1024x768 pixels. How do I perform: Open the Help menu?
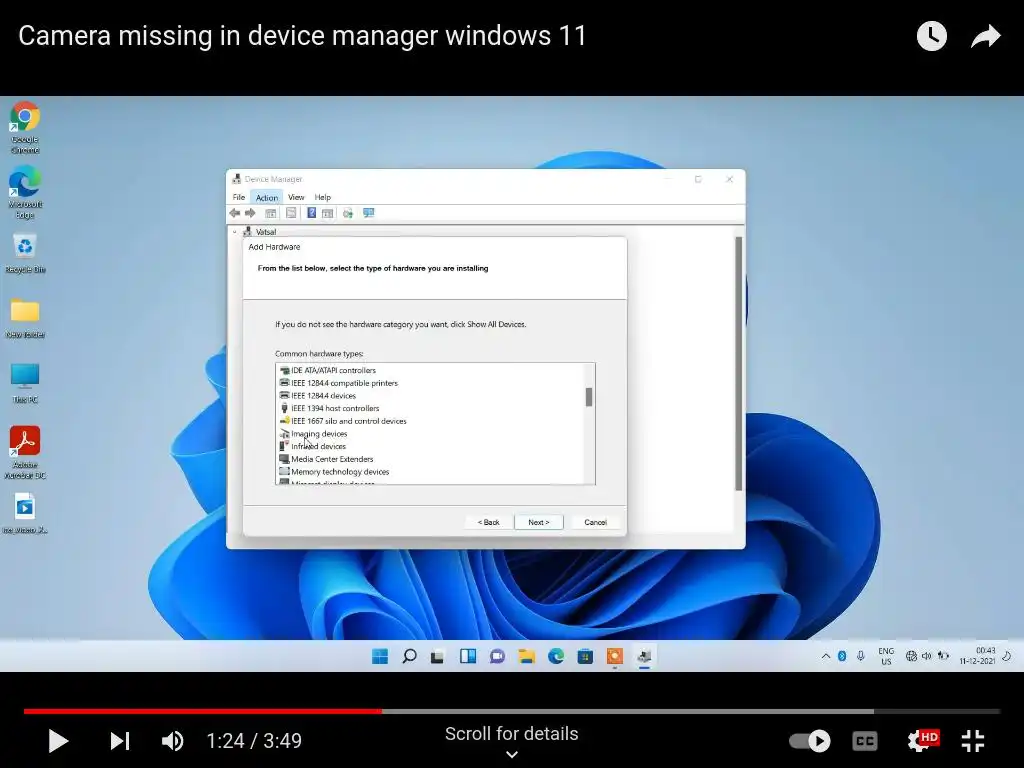pyautogui.click(x=323, y=197)
